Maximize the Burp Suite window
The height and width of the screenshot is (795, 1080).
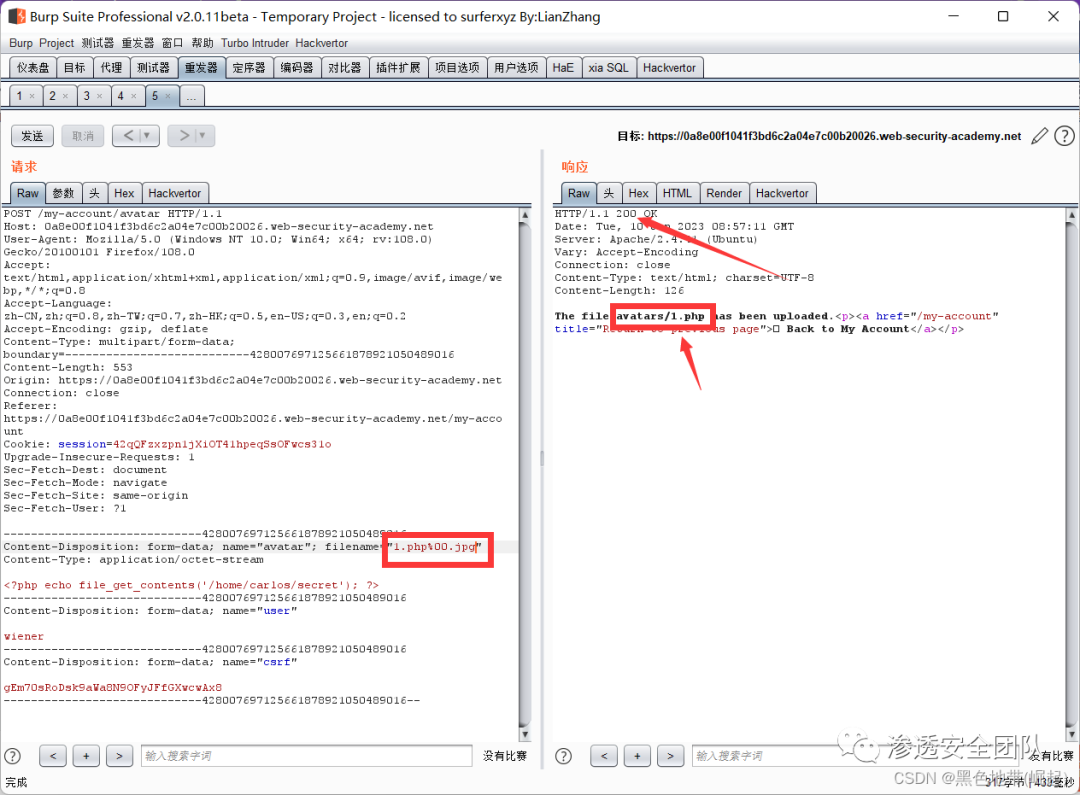click(1003, 16)
